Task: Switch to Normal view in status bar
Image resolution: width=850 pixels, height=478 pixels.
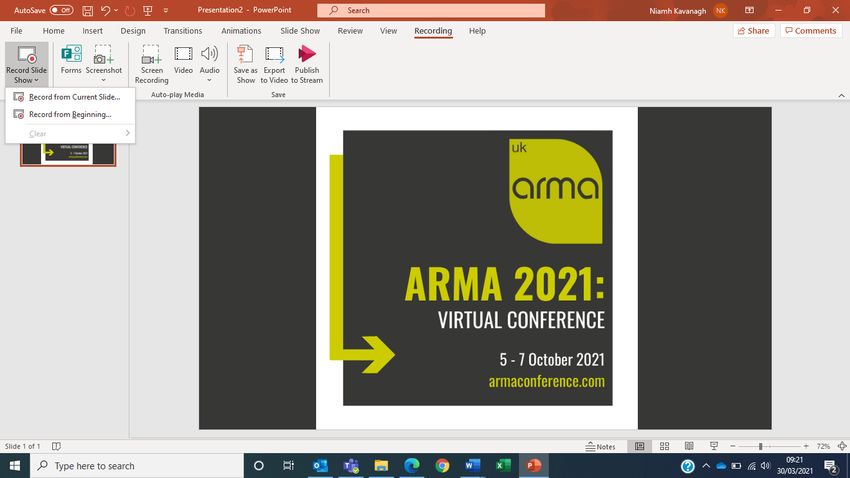Action: pos(640,446)
